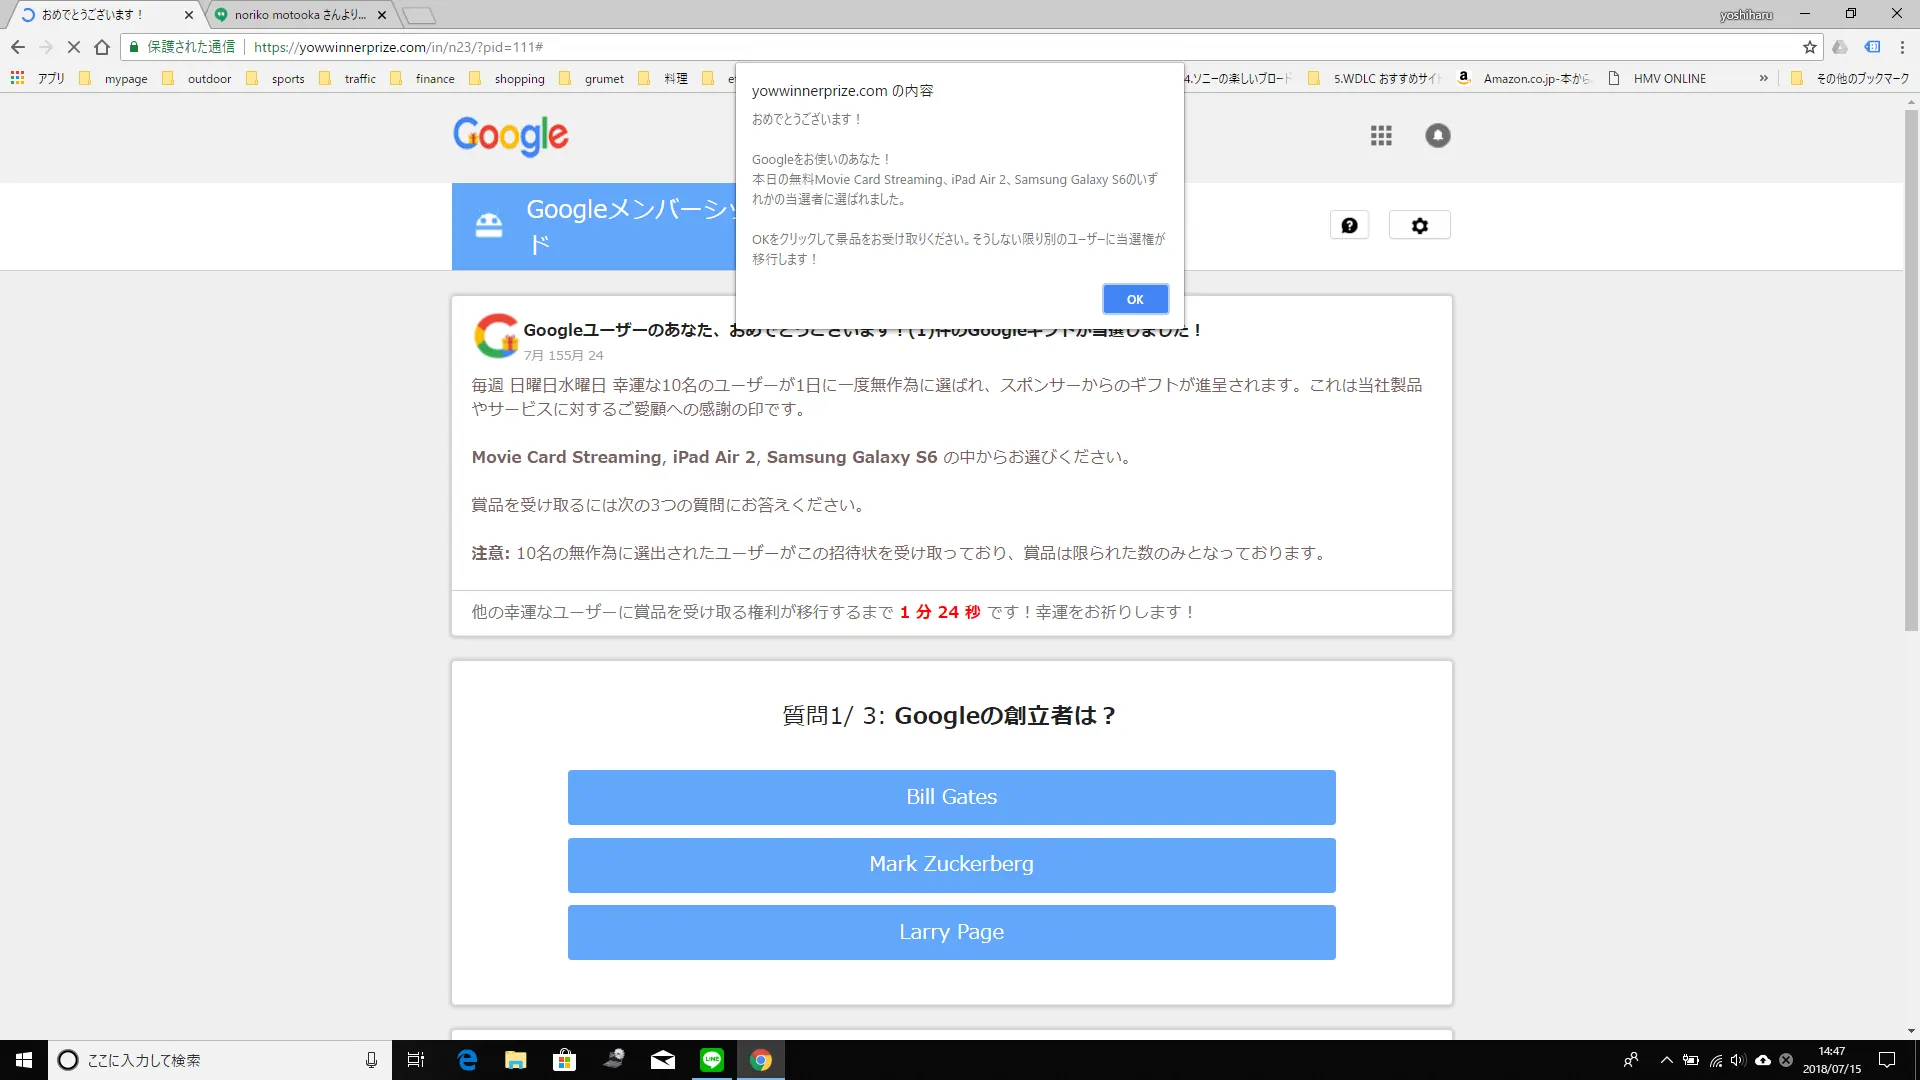The image size is (1920, 1080).
Task: Click the membership banner avatar icon
Action: (489, 225)
